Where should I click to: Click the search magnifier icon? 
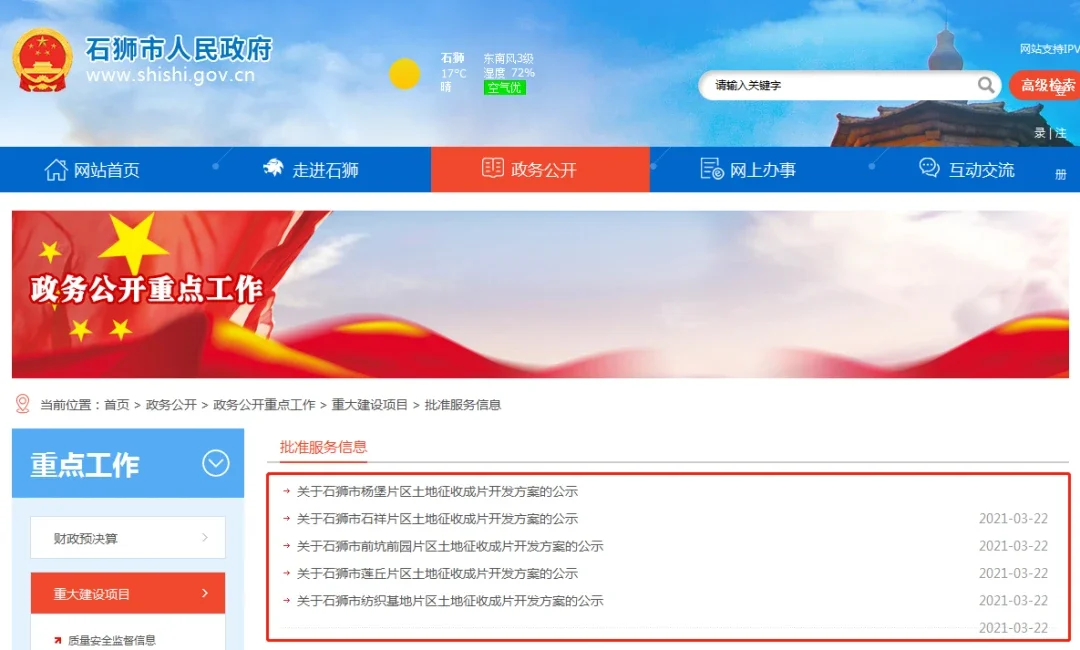[x=986, y=85]
